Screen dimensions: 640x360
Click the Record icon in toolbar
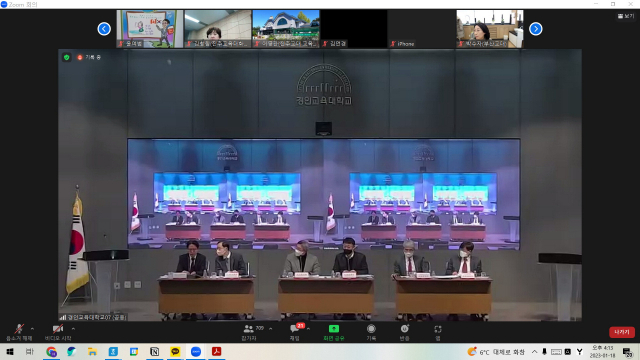[371, 332]
